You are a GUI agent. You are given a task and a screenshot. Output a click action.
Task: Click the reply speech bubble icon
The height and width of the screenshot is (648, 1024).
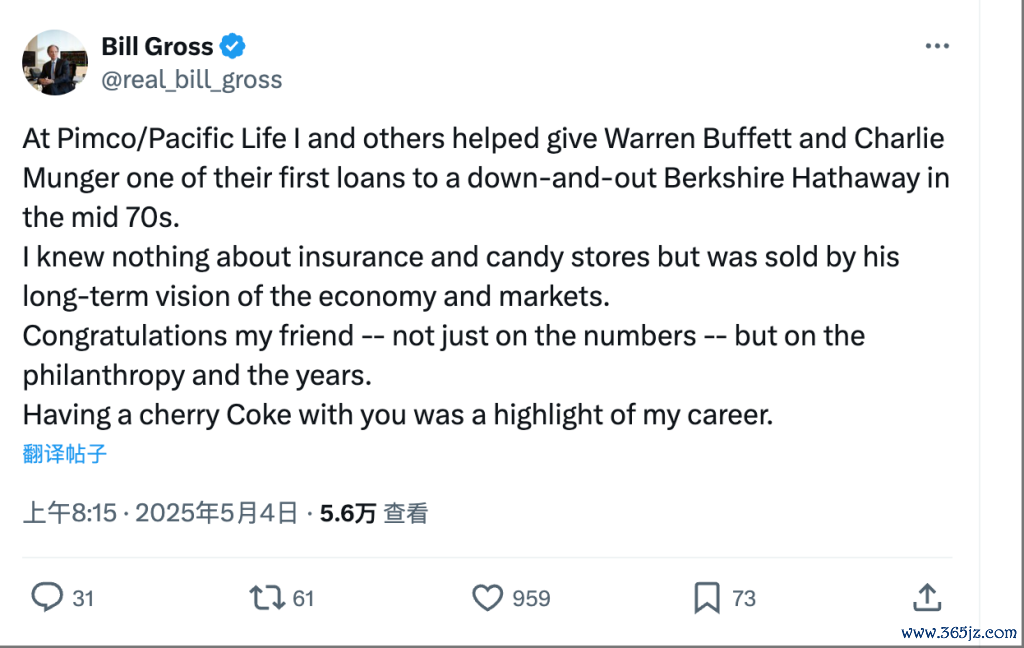[47, 597]
